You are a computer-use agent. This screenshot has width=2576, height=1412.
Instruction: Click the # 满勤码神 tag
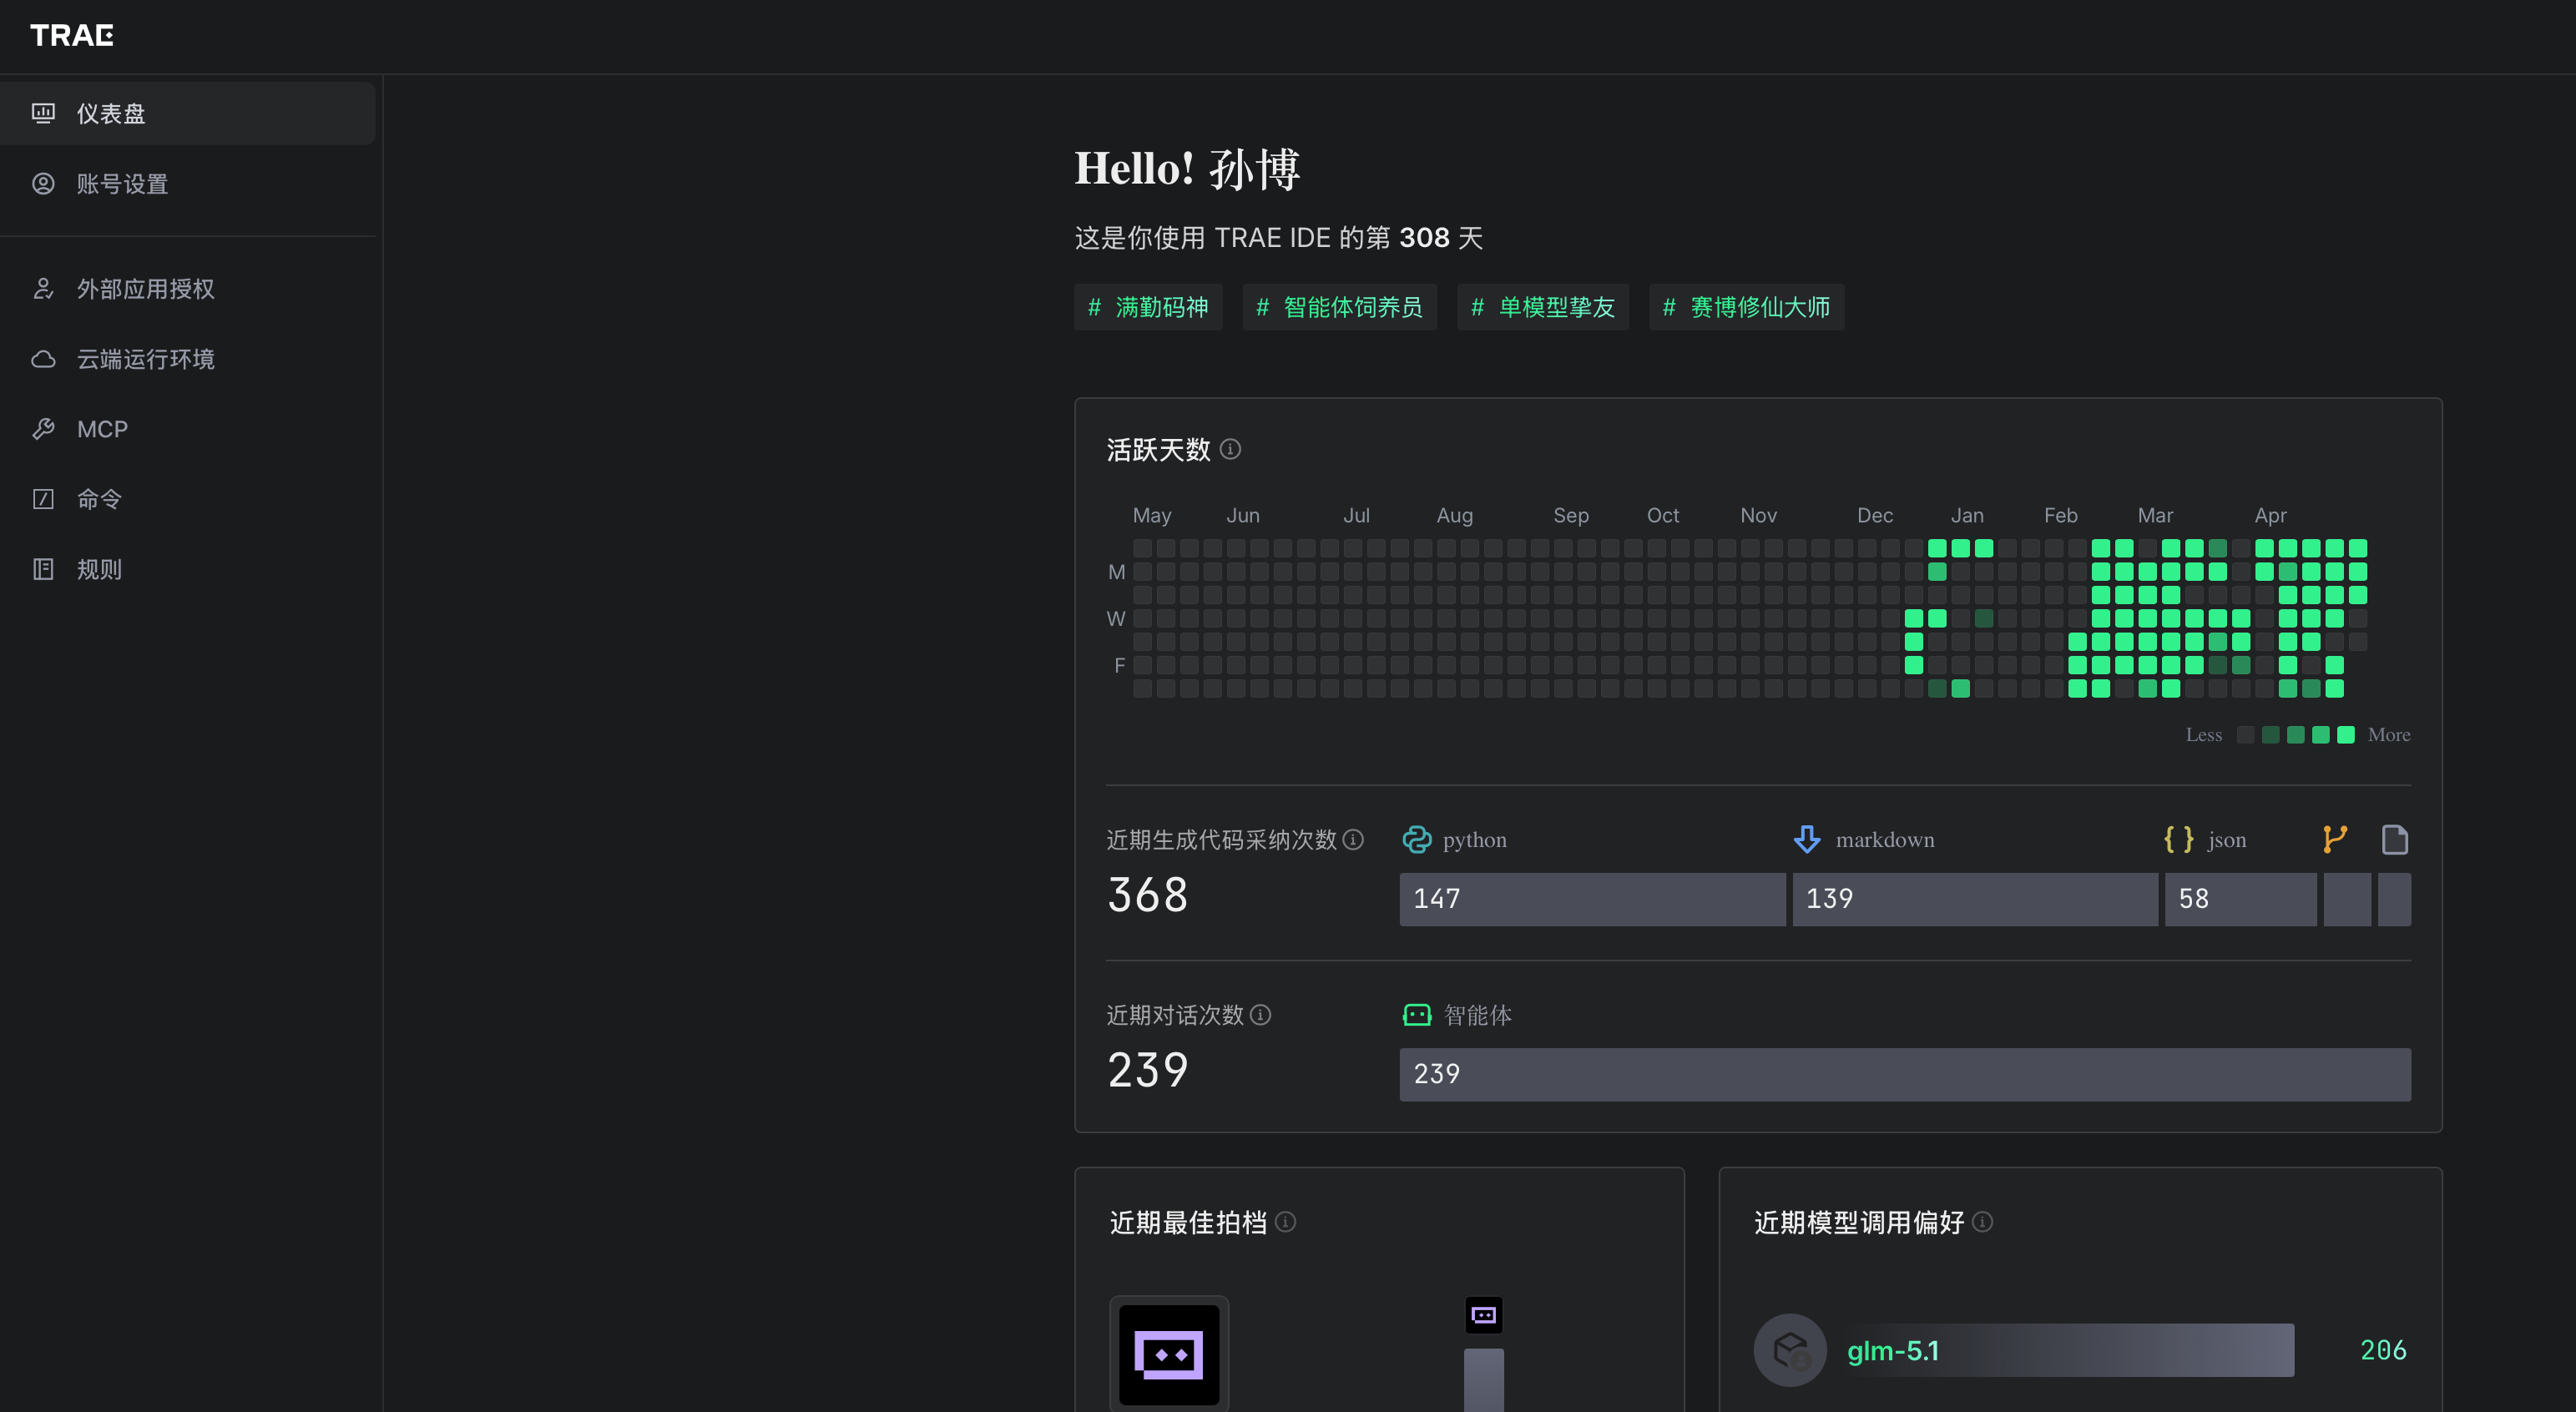click(x=1148, y=307)
